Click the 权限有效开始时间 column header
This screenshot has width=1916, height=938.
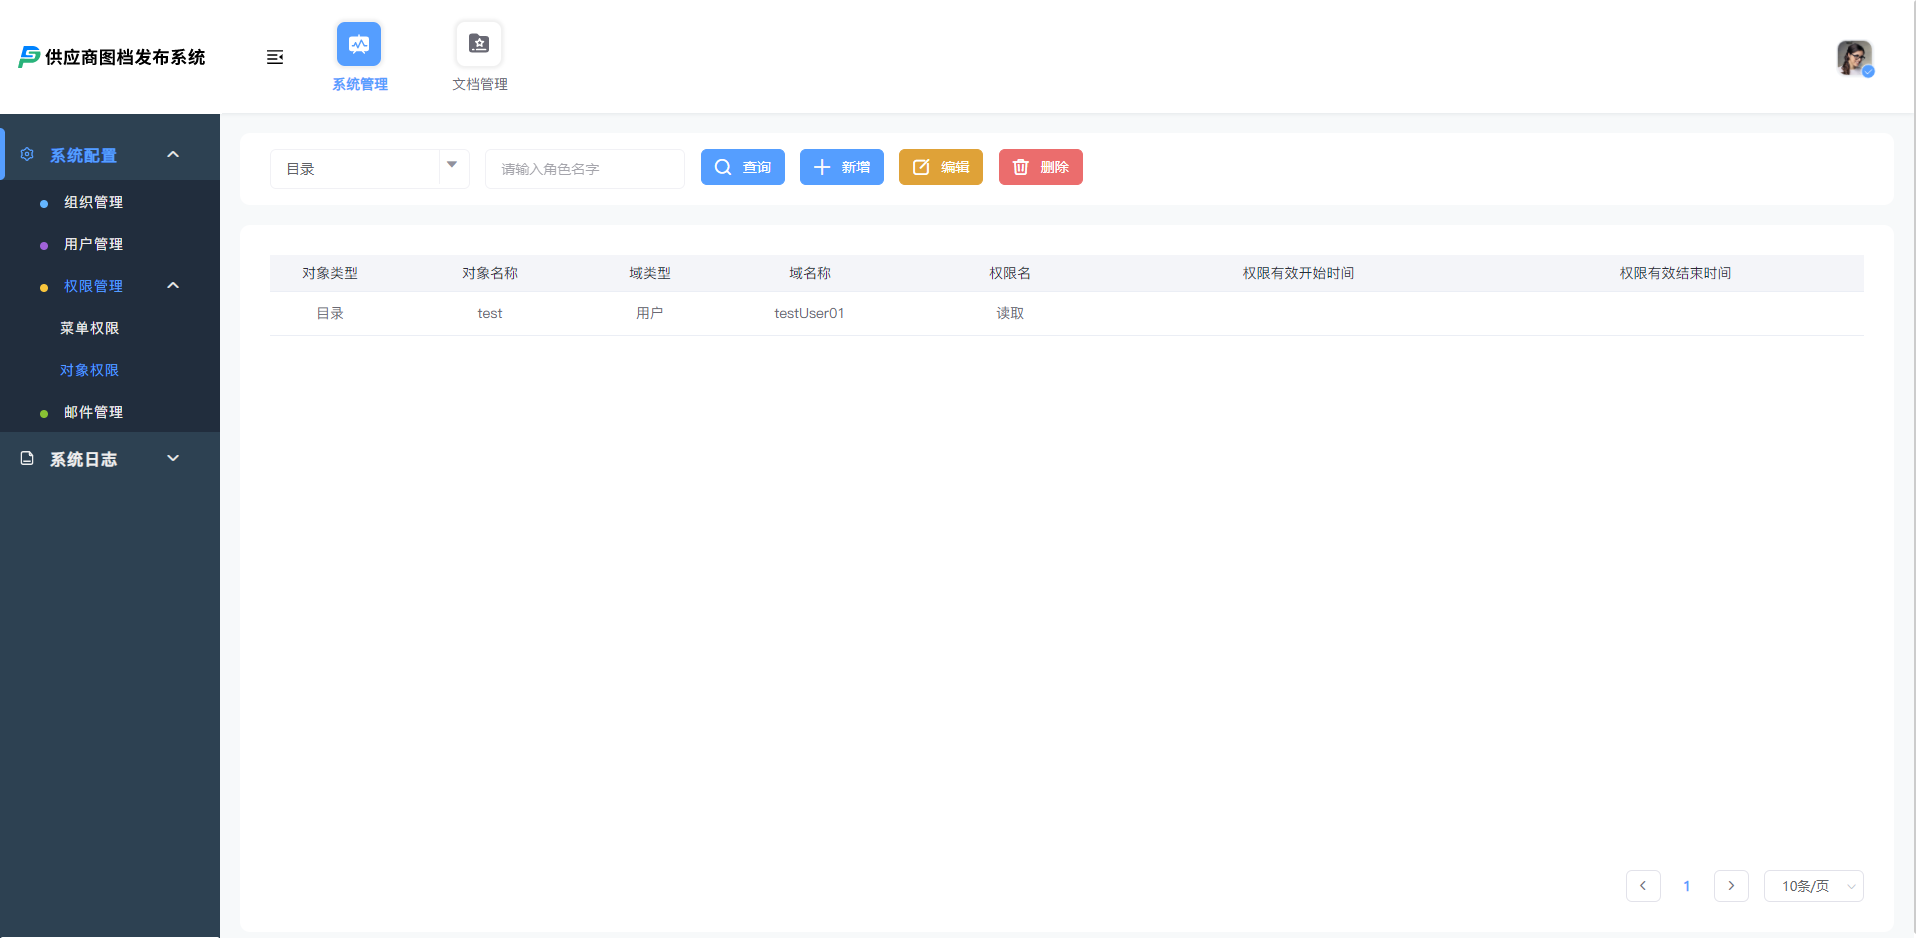pyautogui.click(x=1298, y=273)
